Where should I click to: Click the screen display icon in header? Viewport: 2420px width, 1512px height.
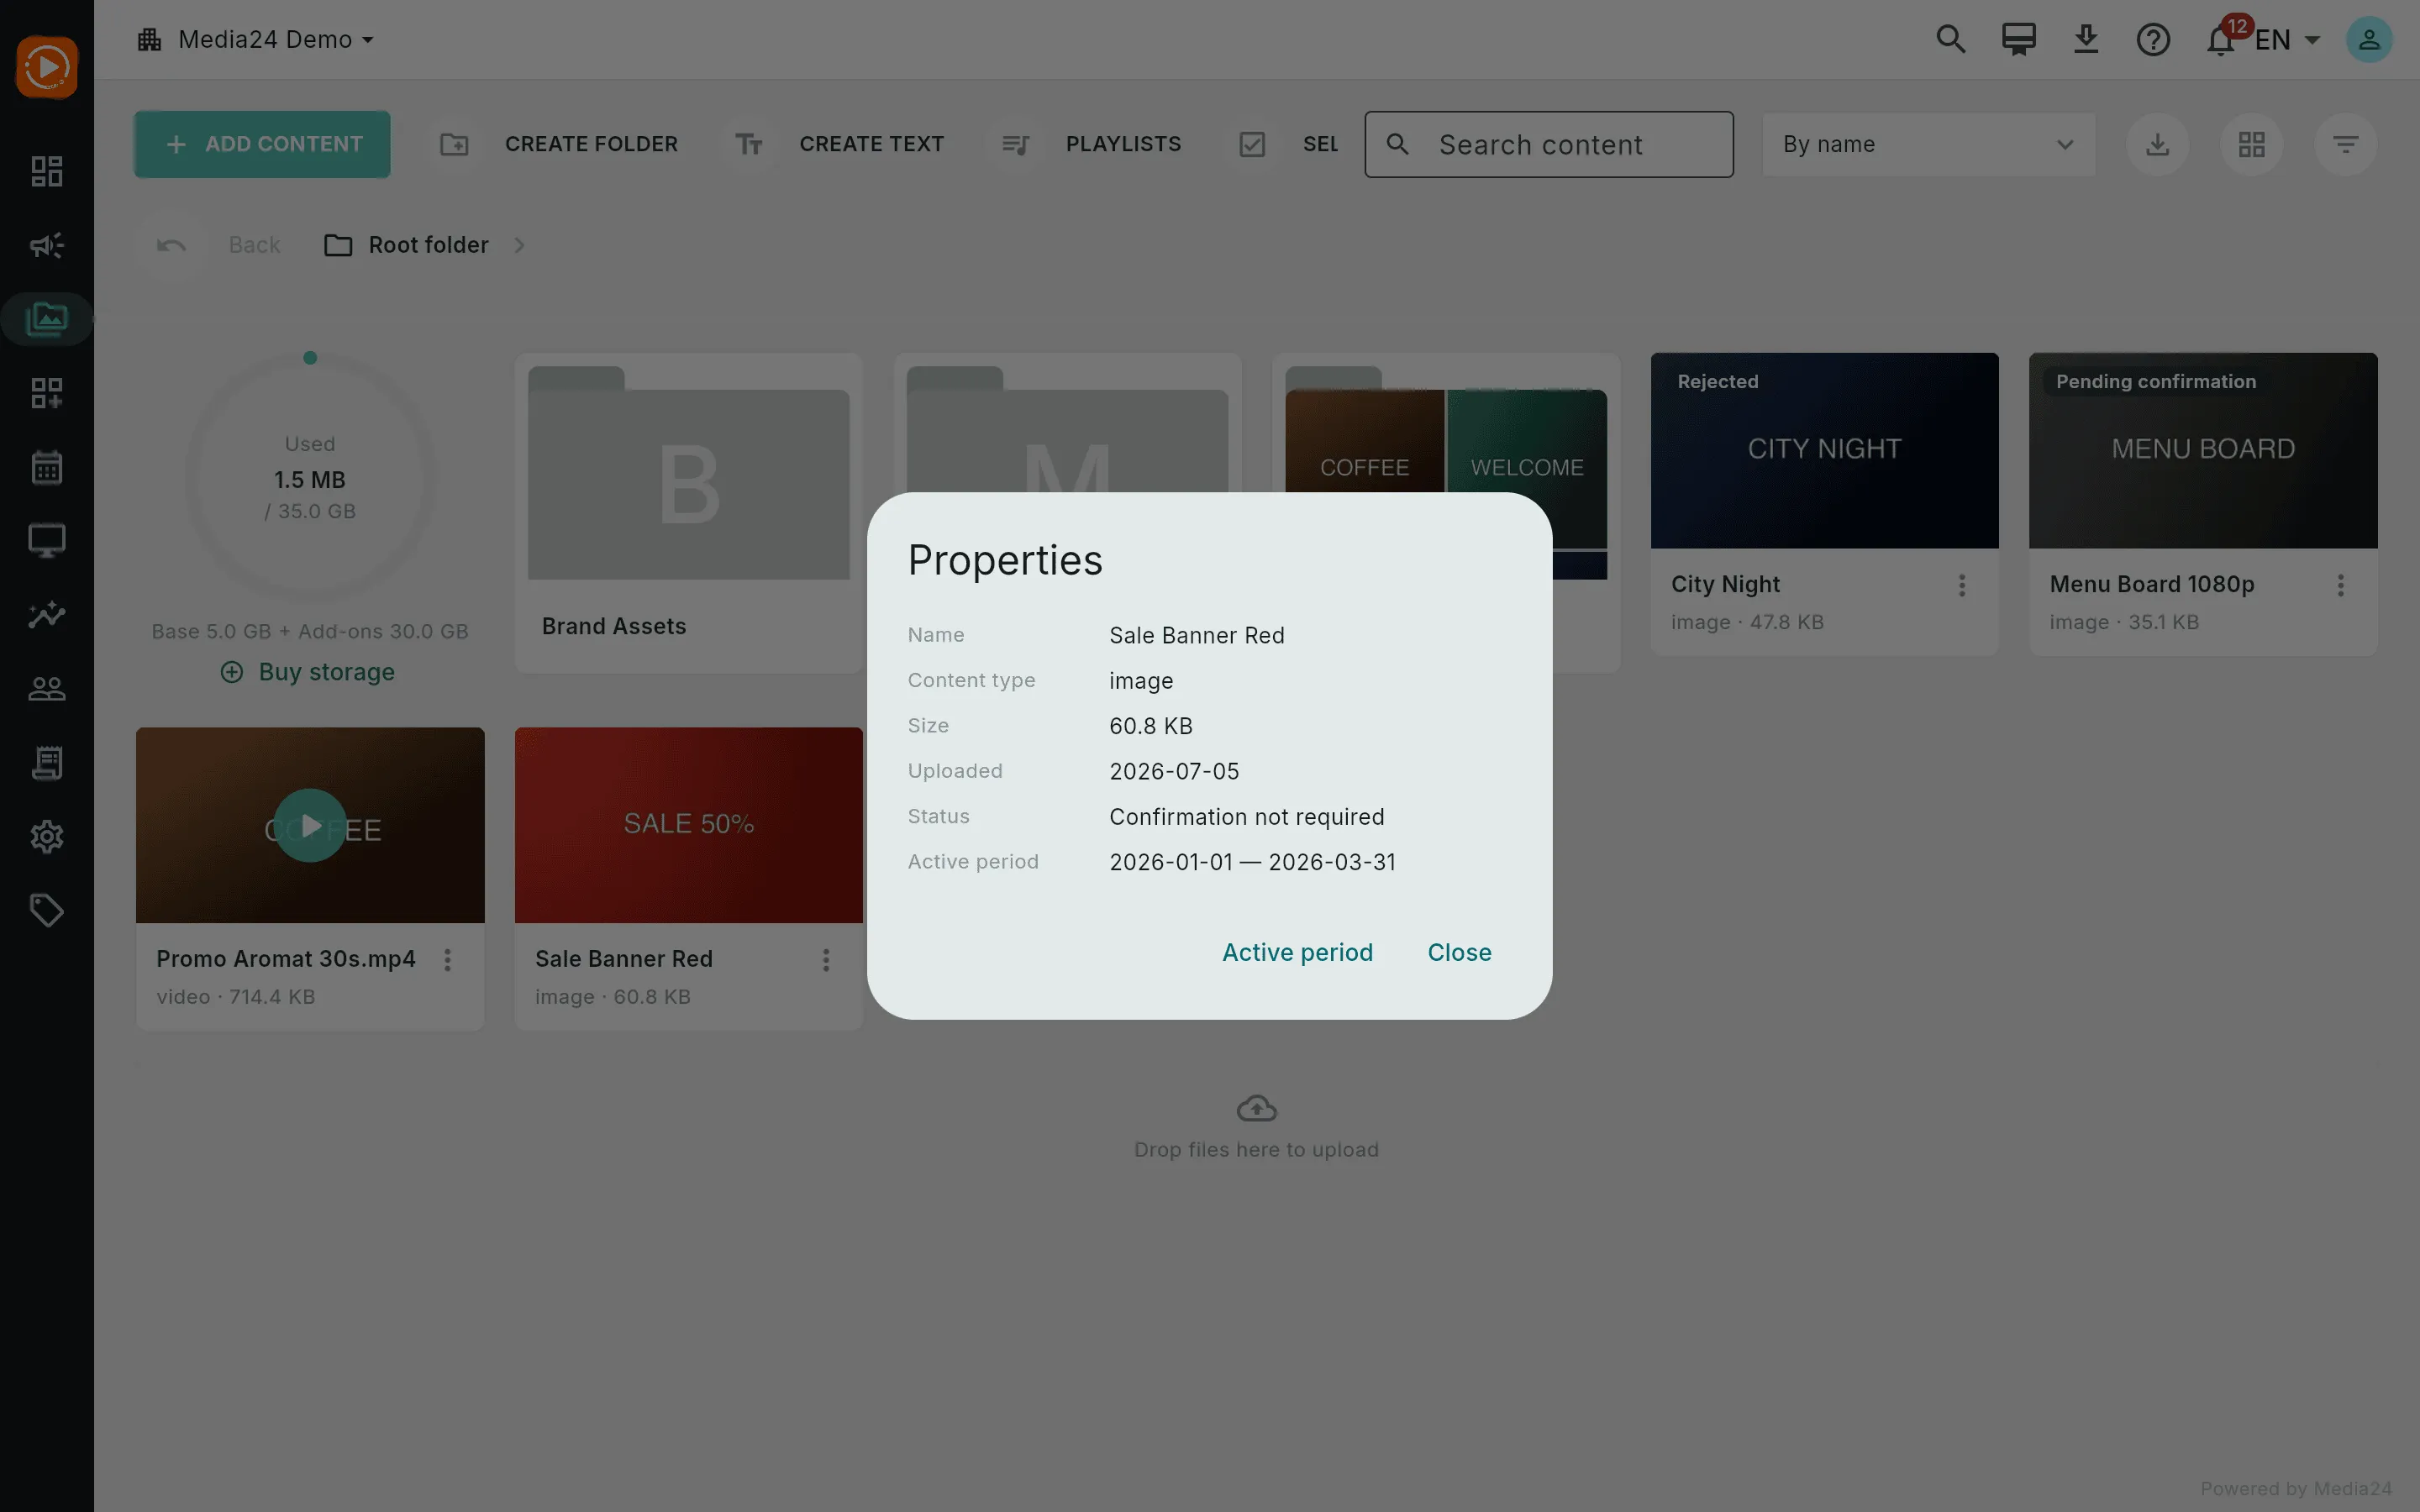click(2018, 40)
